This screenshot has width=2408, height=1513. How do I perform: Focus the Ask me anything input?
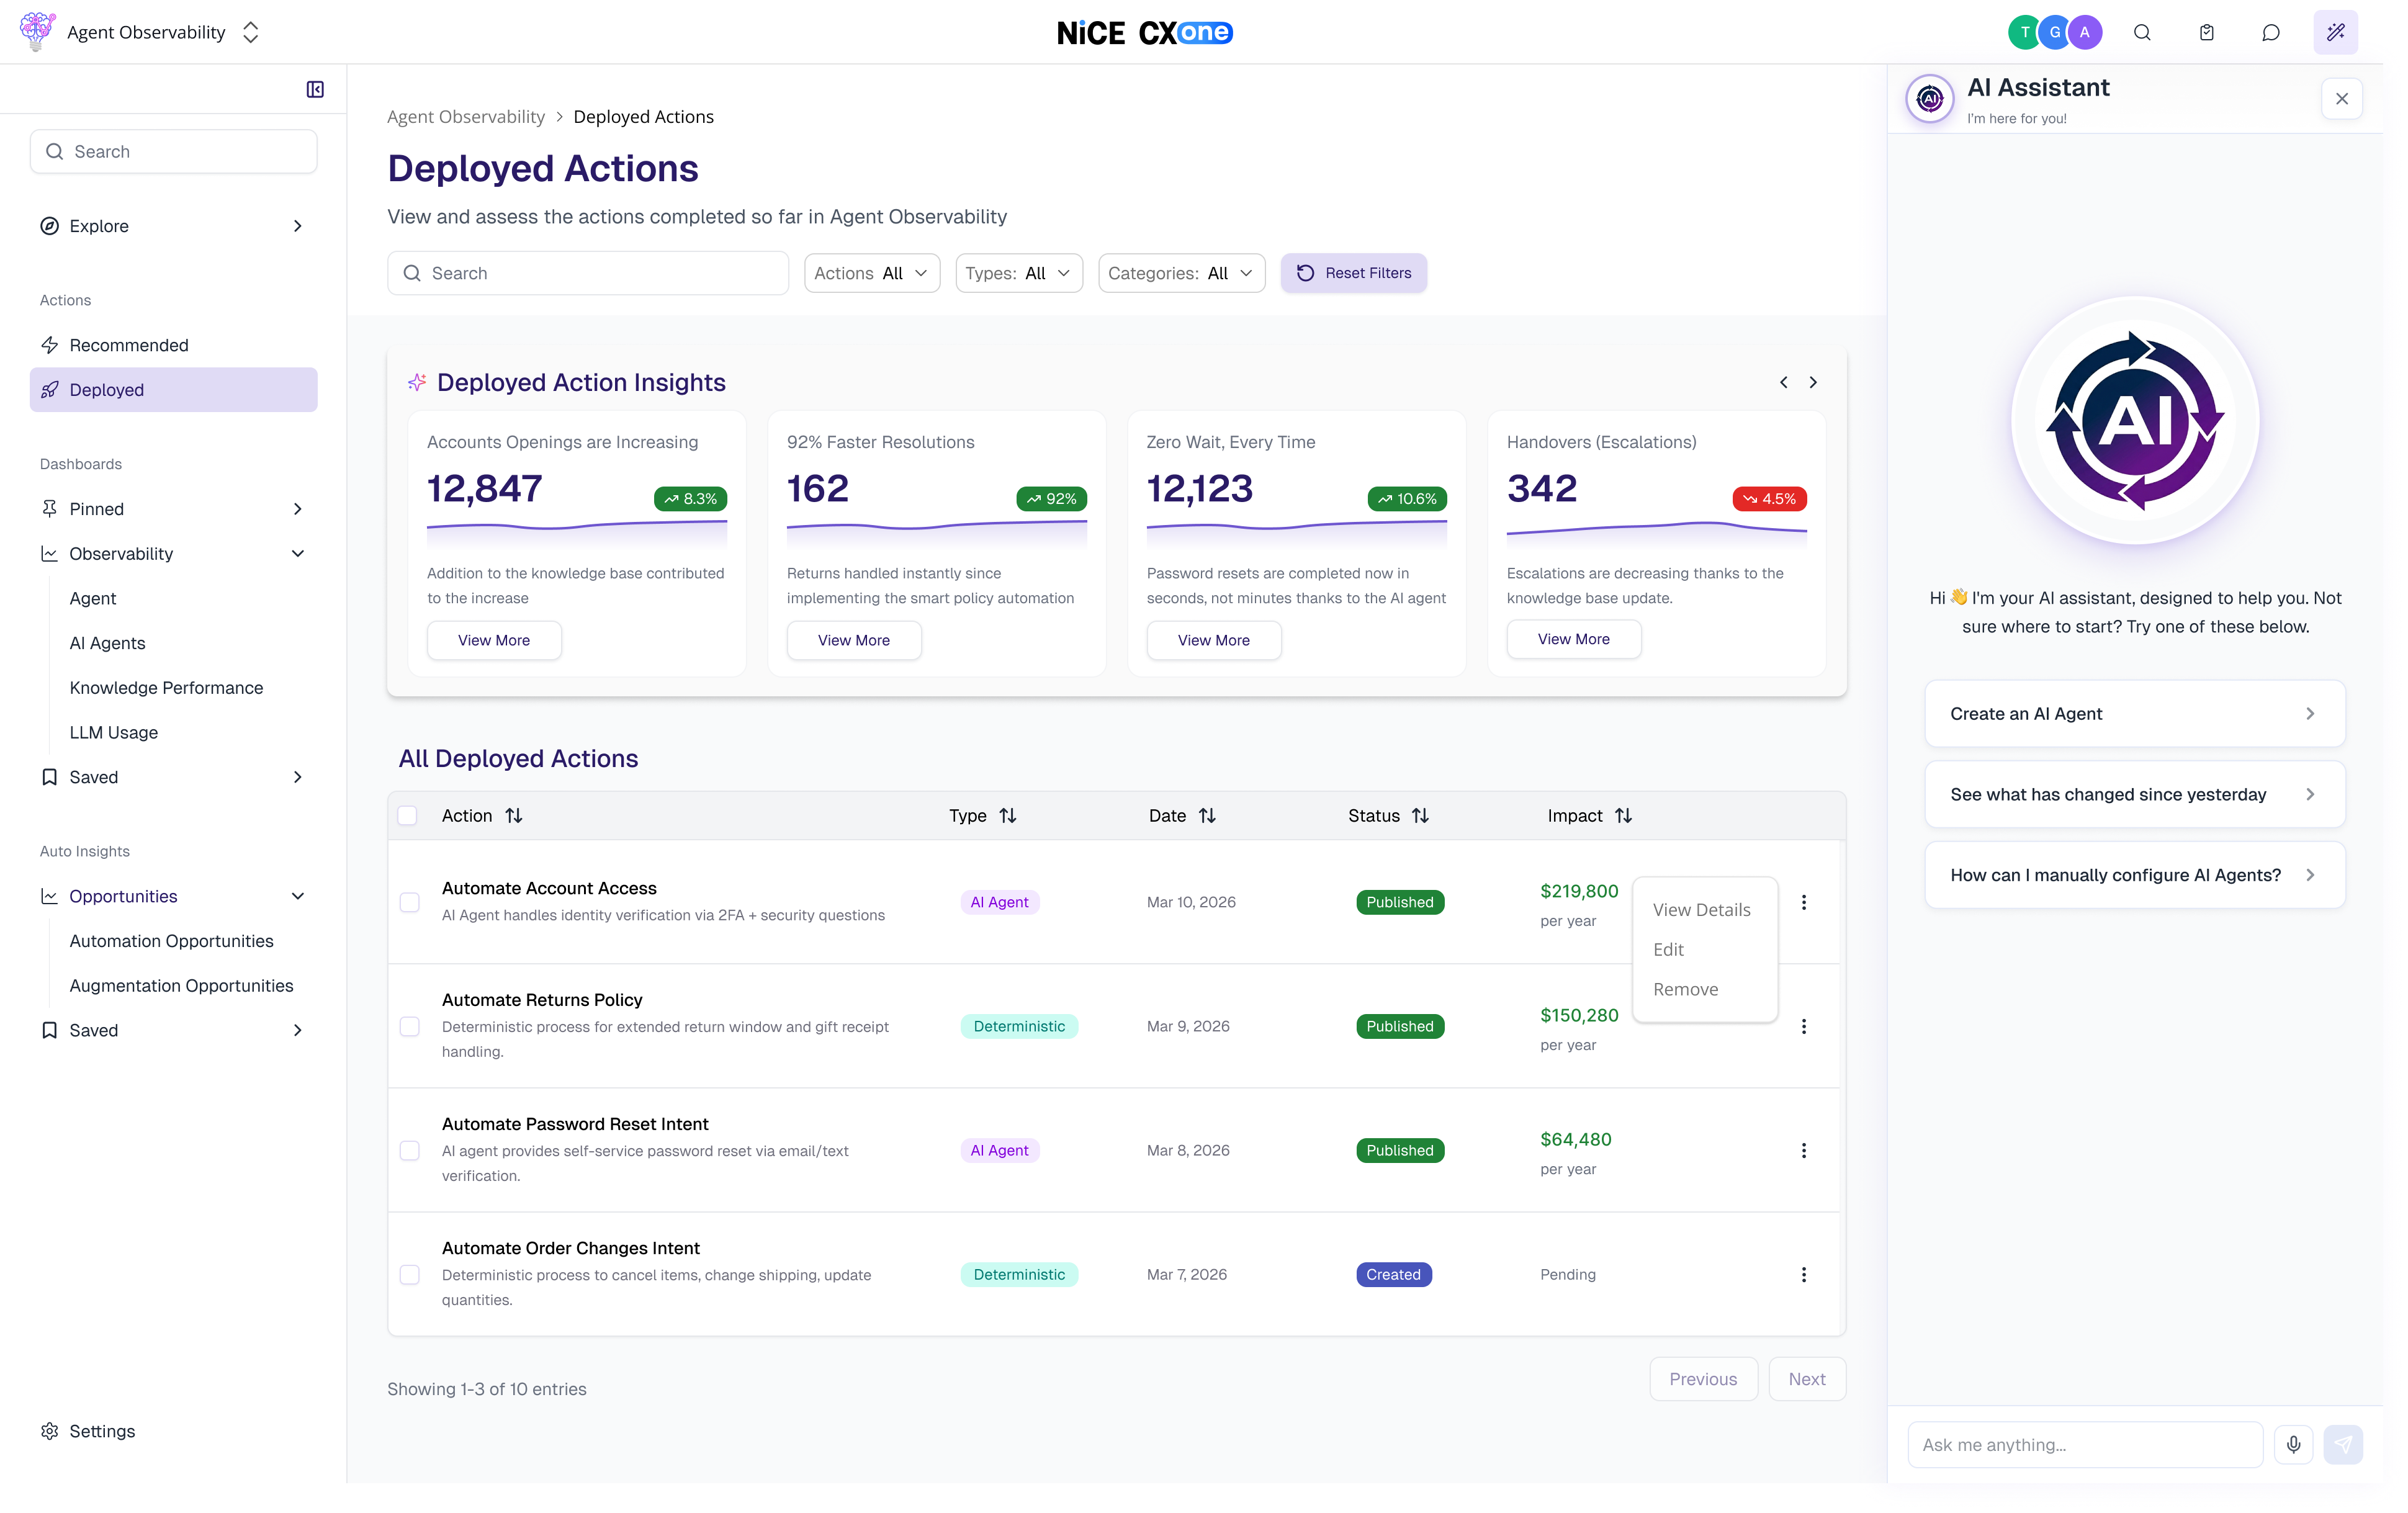(x=2084, y=1444)
